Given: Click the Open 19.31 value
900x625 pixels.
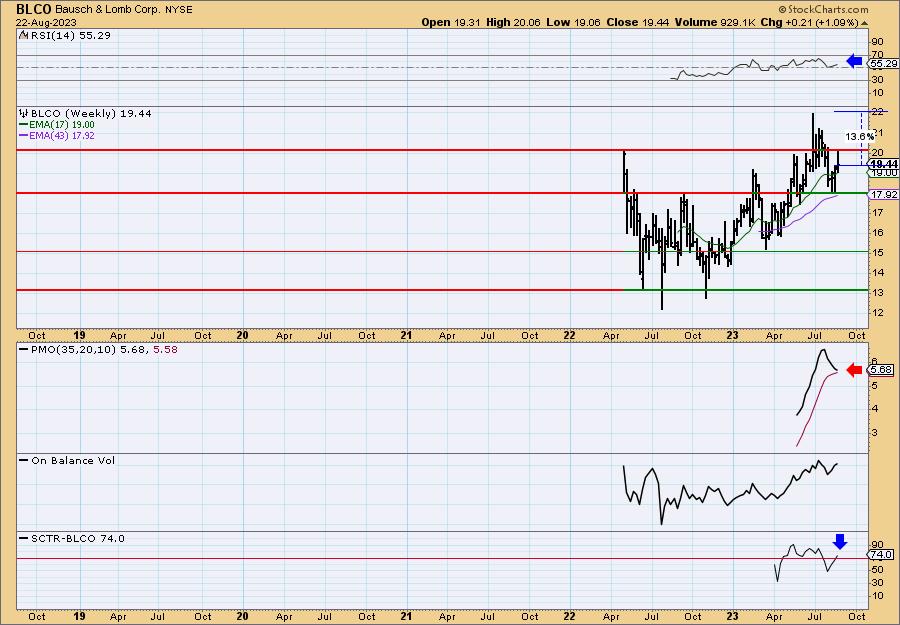Looking at the screenshot, I should tap(451, 22).
